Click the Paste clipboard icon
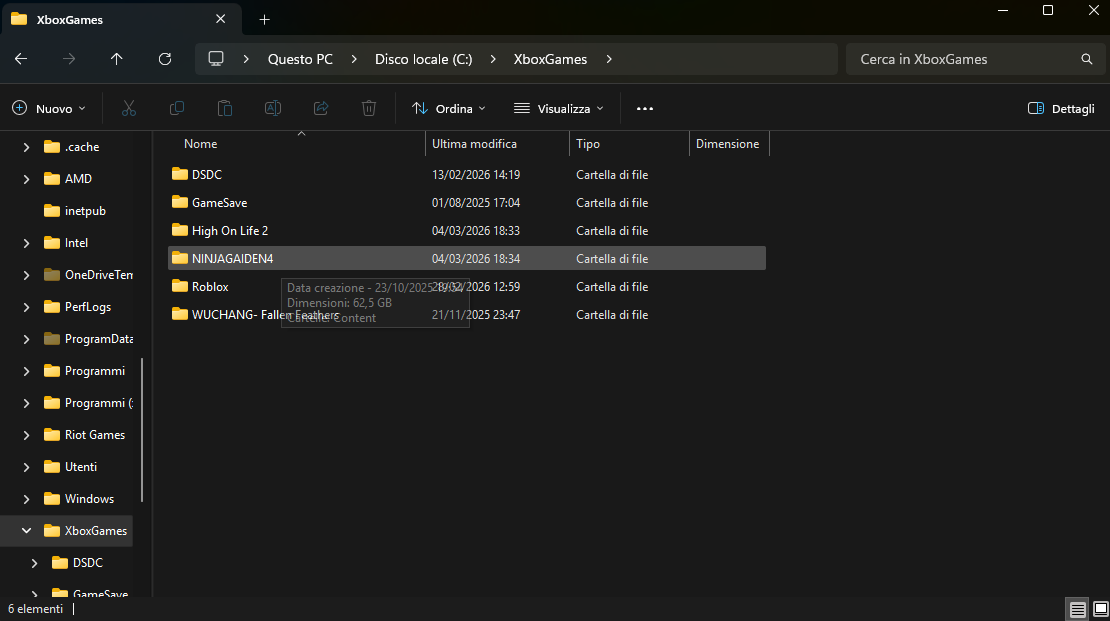This screenshot has height=621, width=1110. (x=224, y=108)
